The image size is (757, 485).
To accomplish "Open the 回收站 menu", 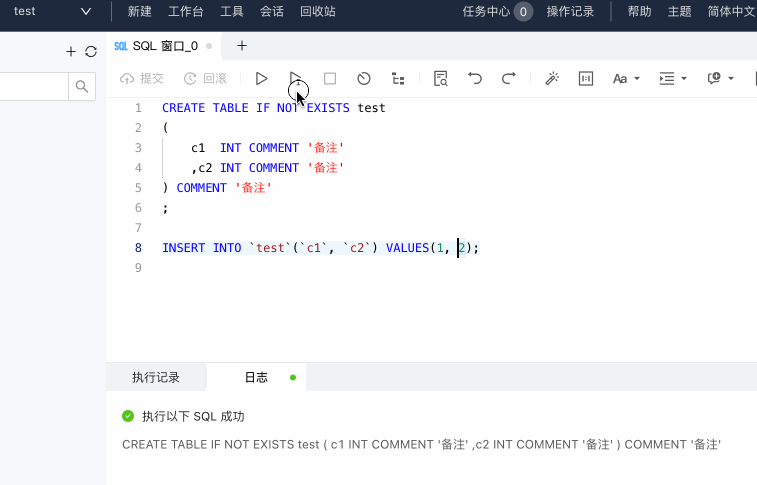I will 318,11.
